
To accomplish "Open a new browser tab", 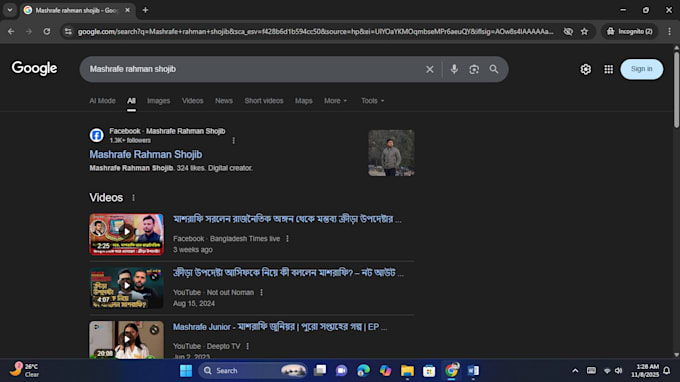I will pos(145,10).
